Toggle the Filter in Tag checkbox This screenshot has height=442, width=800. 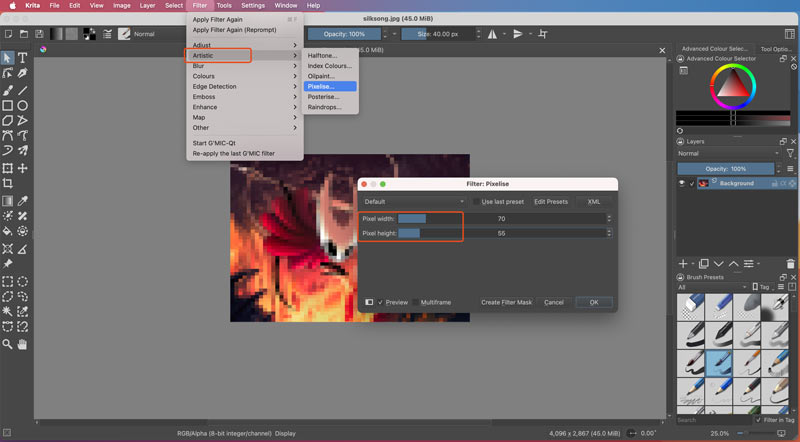(758, 420)
